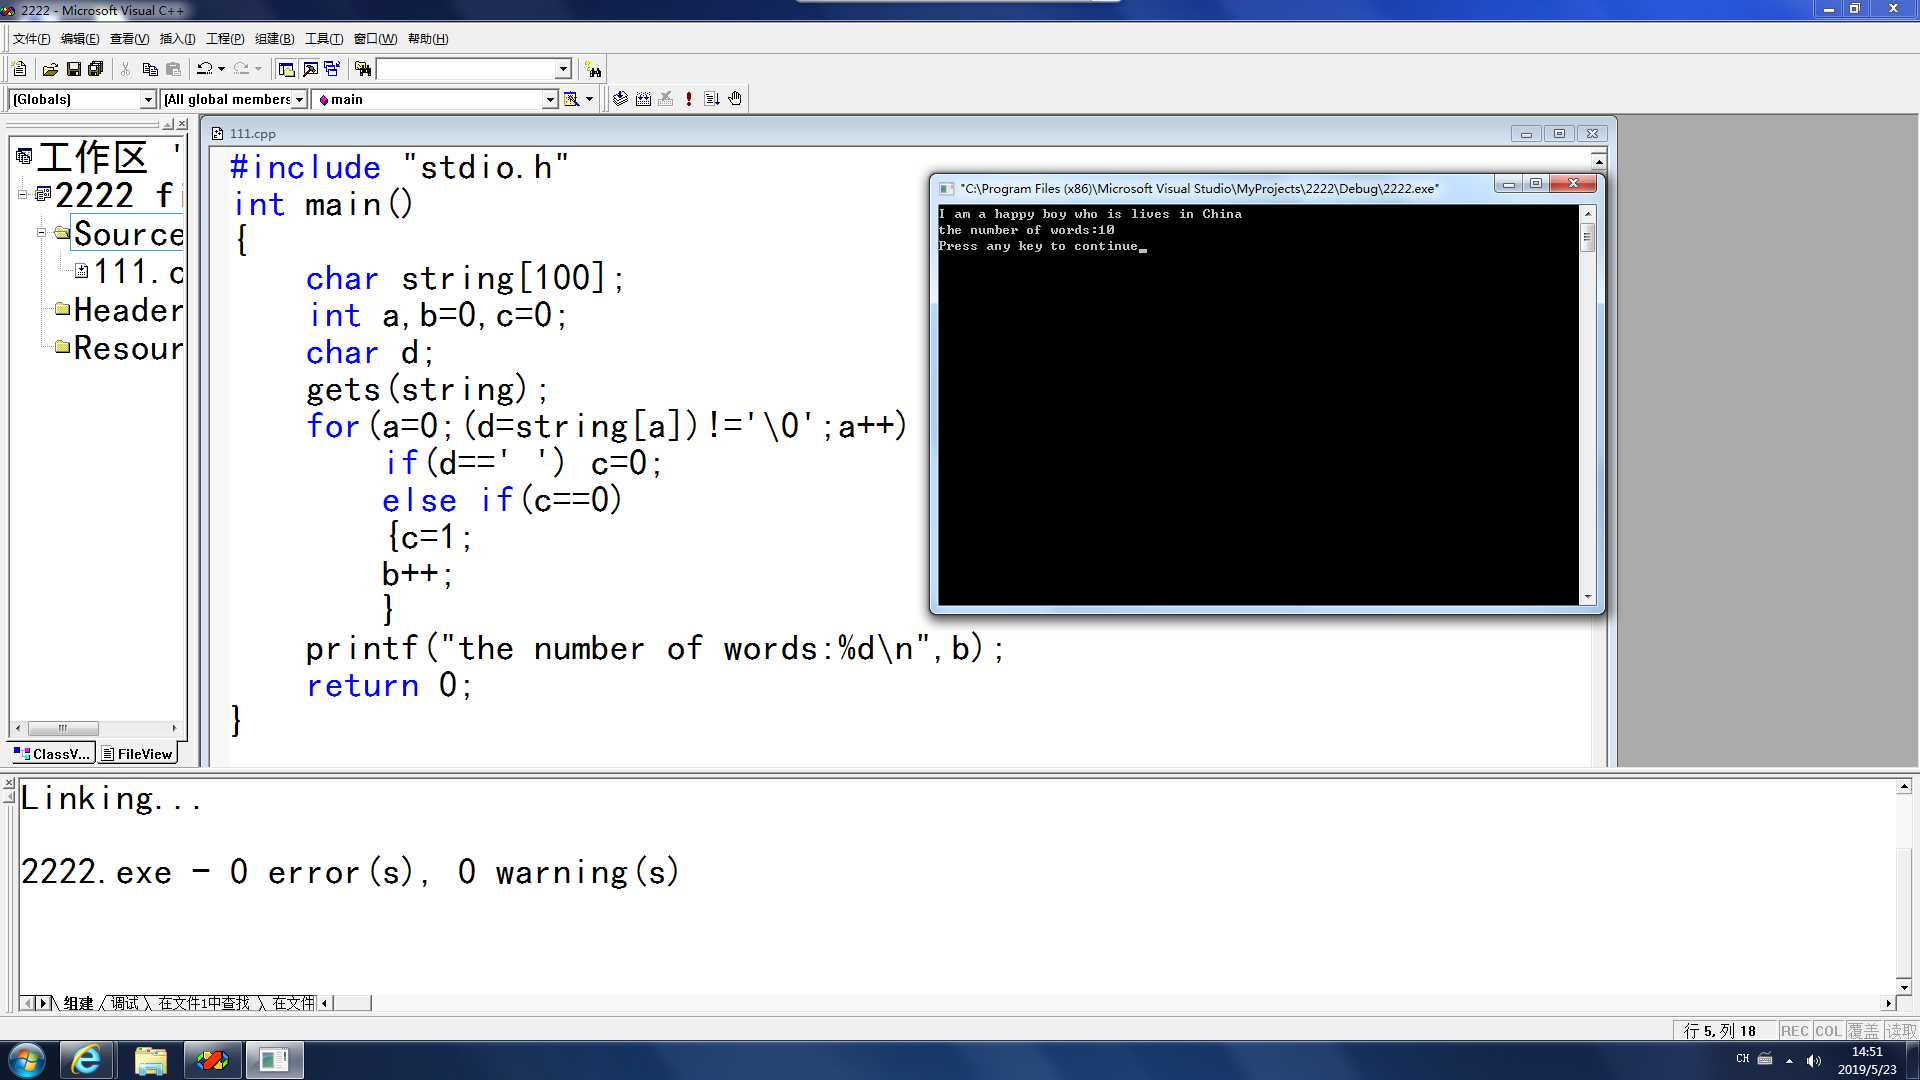Collapse the Source Files folder node
Viewport: 1920px width, 1080px height.
click(x=42, y=232)
